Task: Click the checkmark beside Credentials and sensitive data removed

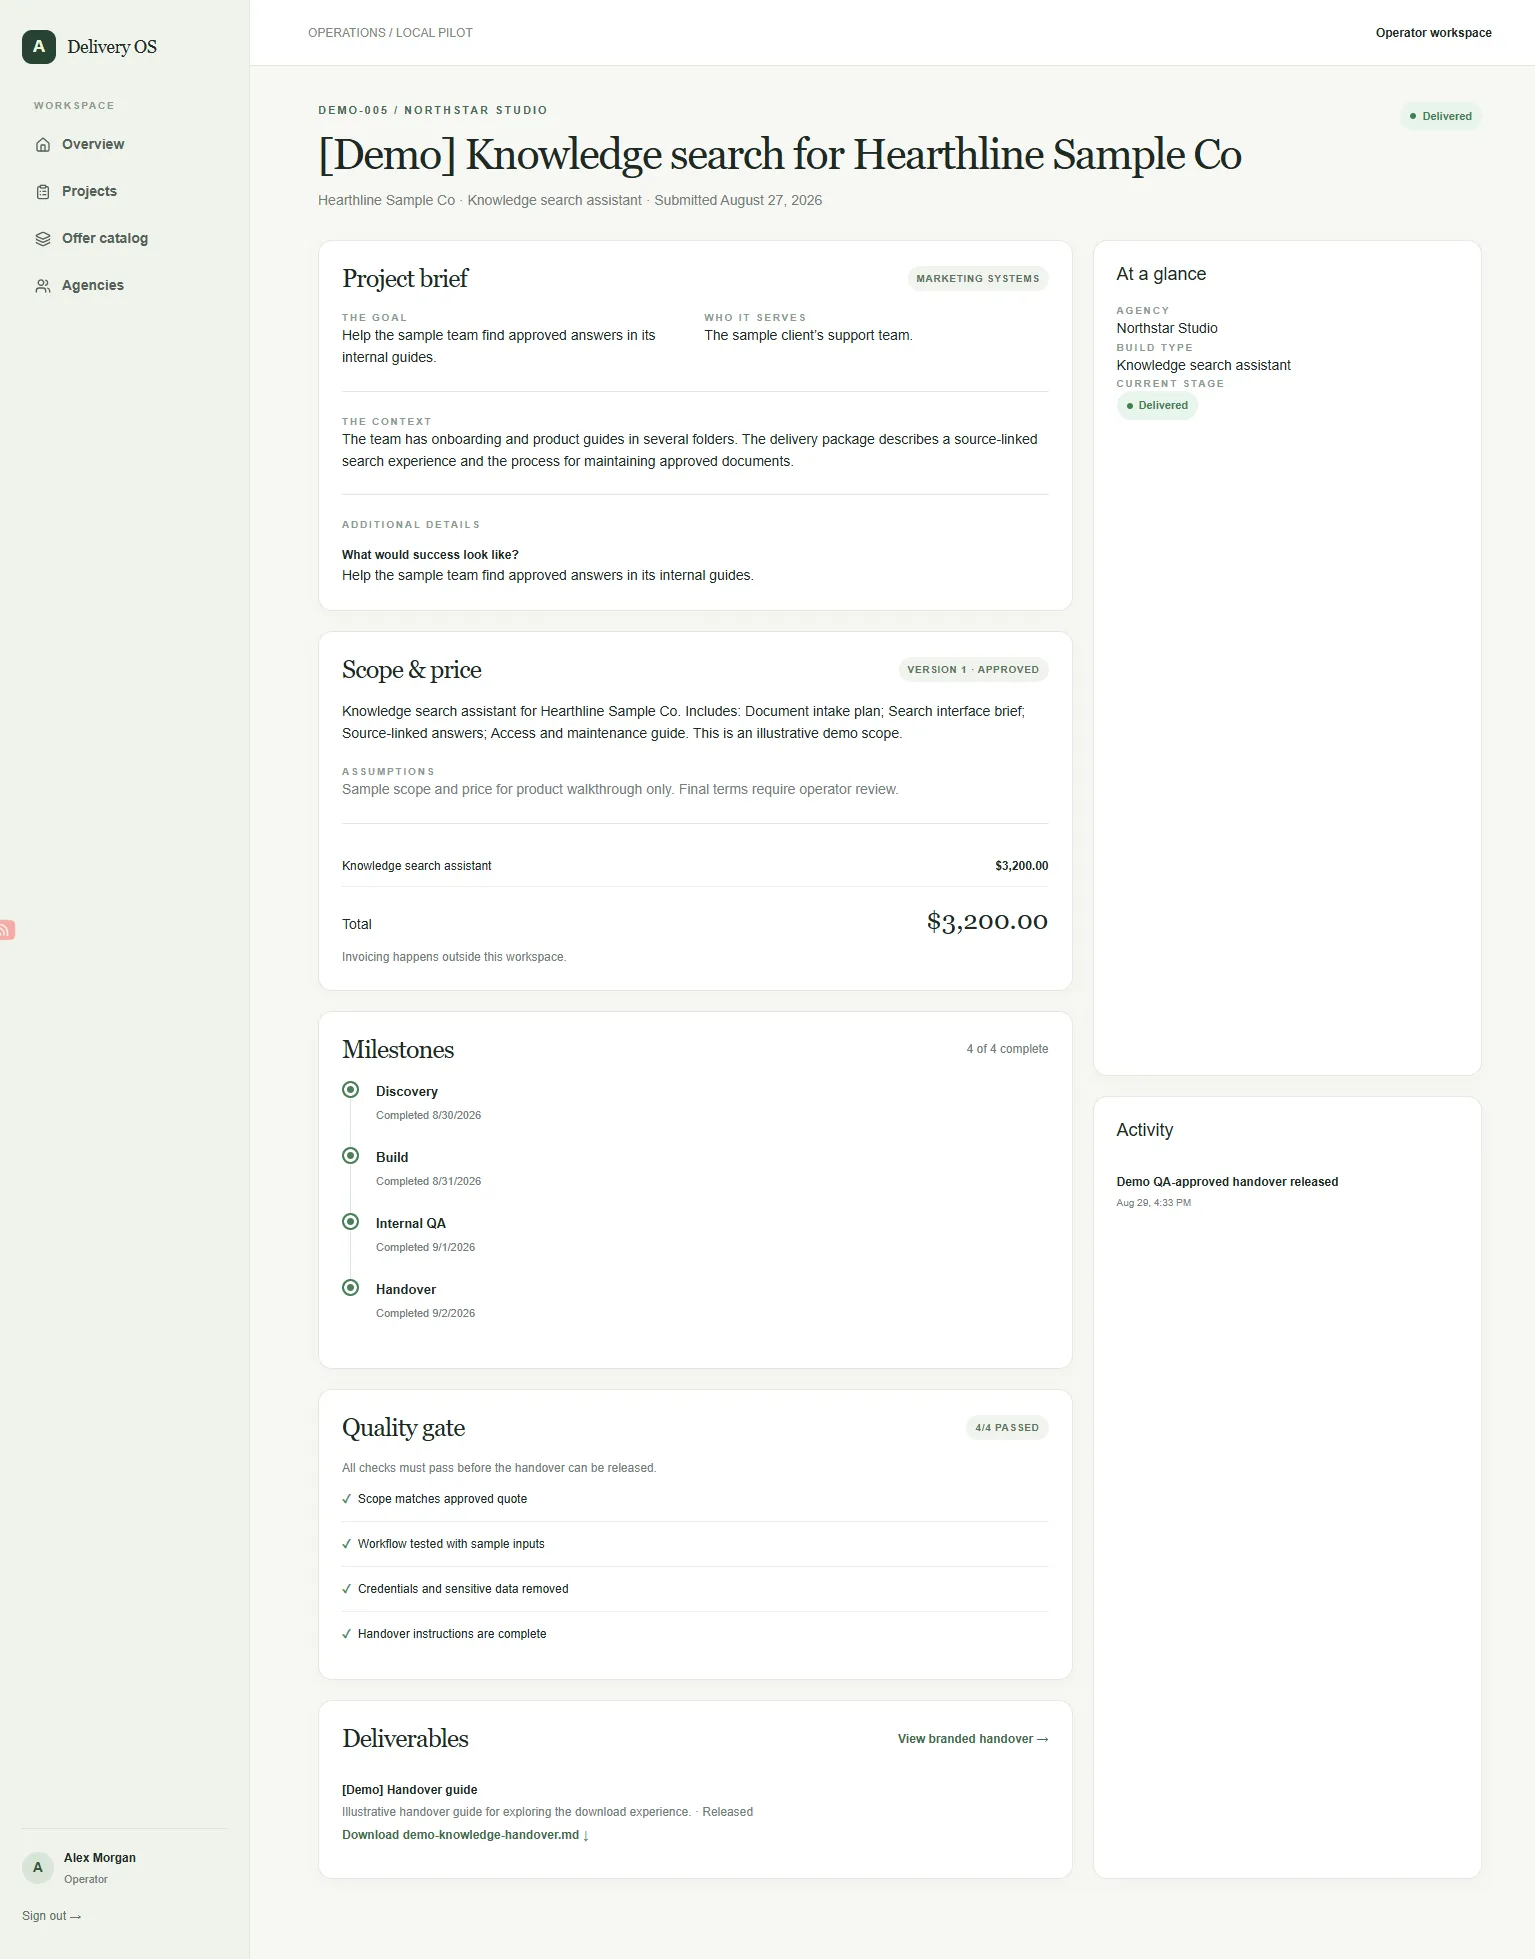Action: 347,1589
